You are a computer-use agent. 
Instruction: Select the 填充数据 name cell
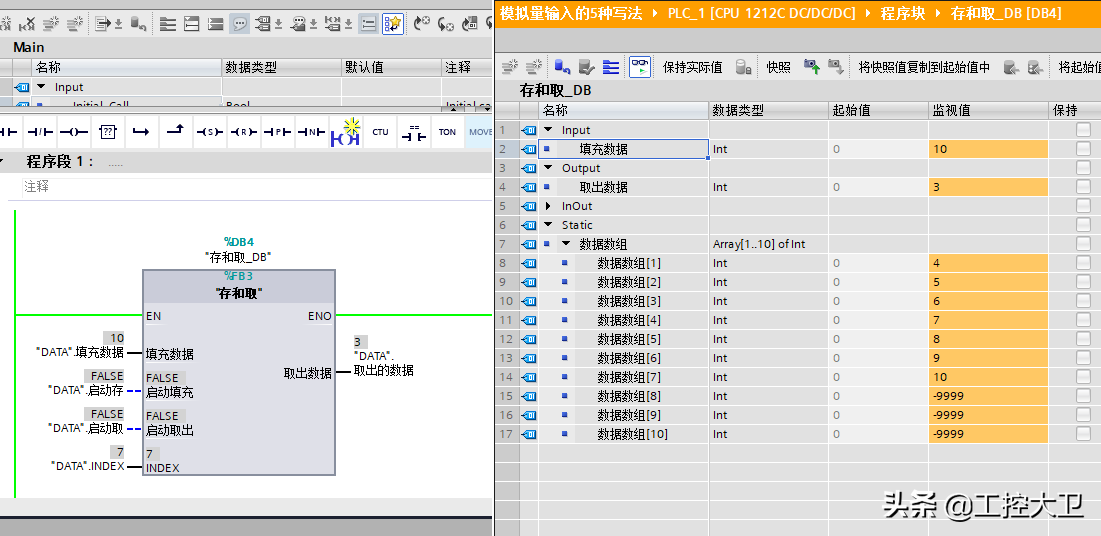pos(624,149)
